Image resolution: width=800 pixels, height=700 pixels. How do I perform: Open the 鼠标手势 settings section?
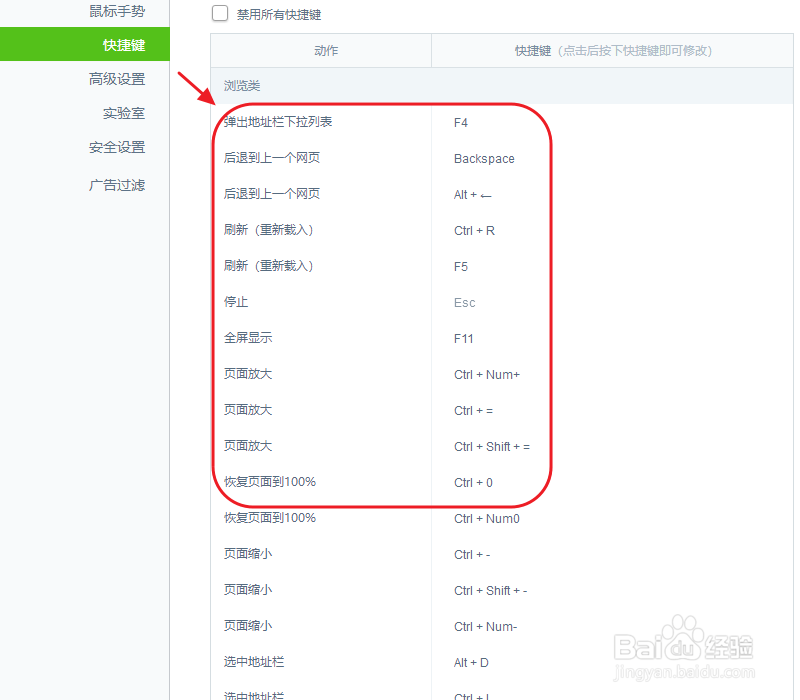[x=117, y=11]
